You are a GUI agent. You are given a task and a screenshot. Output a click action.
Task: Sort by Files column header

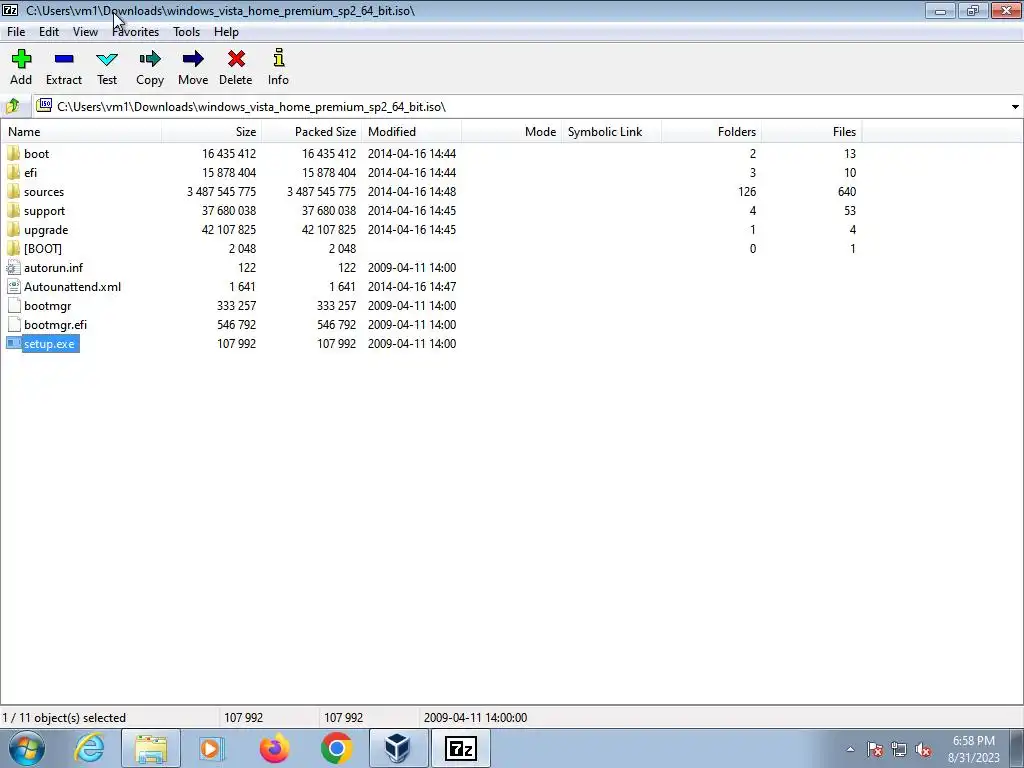[811, 131]
